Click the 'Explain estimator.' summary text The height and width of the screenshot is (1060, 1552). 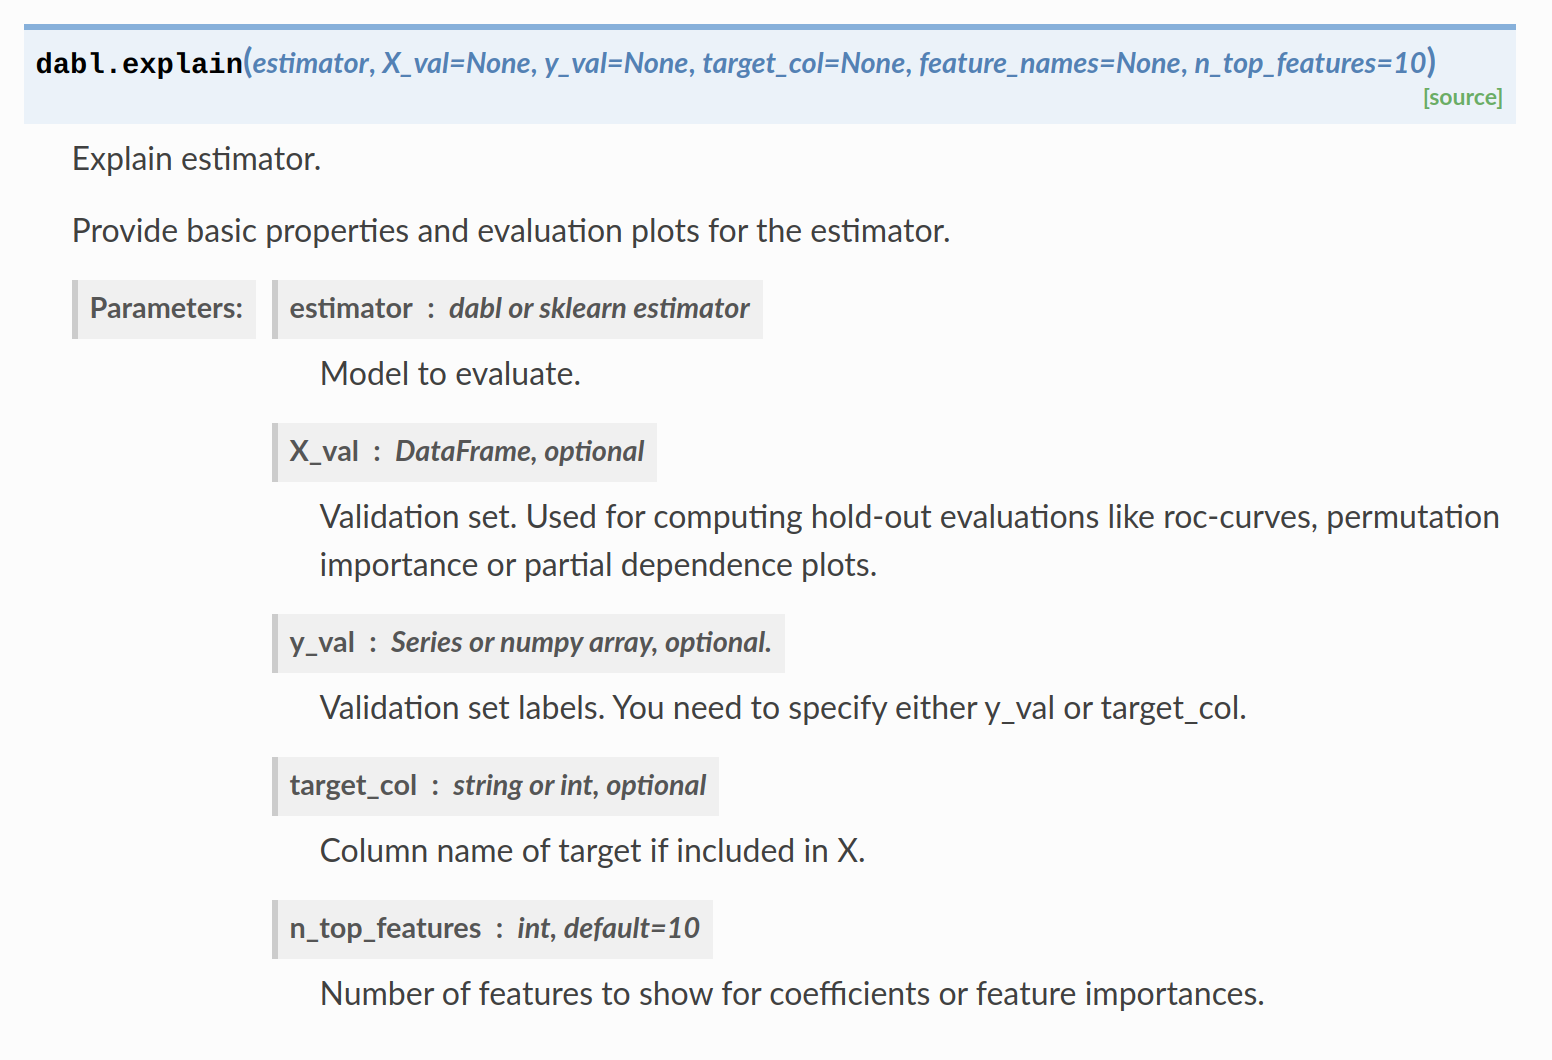(x=196, y=159)
